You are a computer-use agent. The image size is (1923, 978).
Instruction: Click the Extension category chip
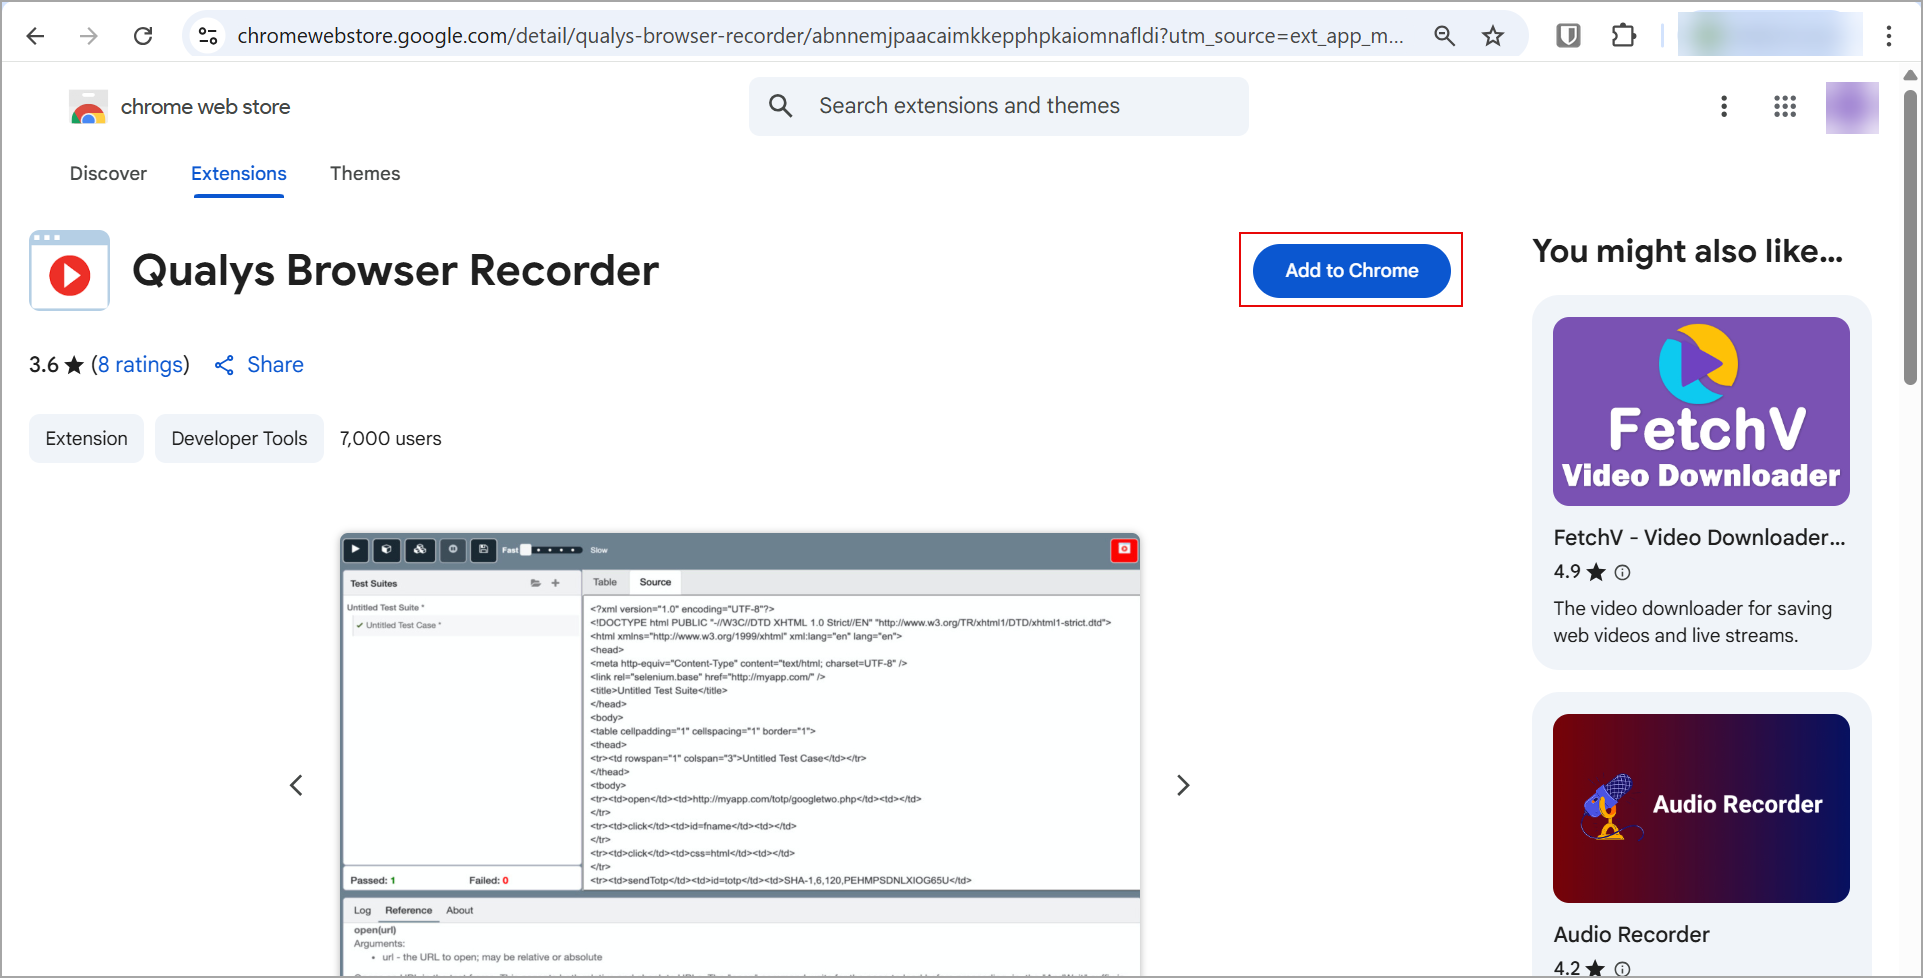point(86,438)
